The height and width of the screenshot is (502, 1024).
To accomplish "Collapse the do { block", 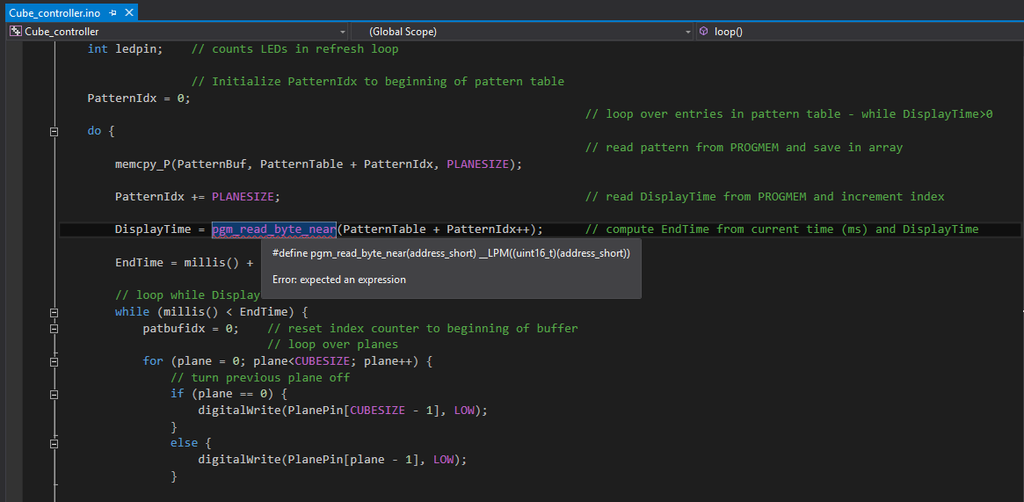I will [54, 131].
